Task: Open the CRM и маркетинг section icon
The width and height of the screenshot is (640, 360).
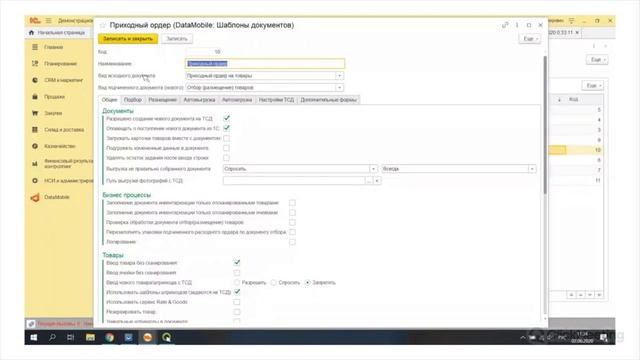Action: (35, 80)
